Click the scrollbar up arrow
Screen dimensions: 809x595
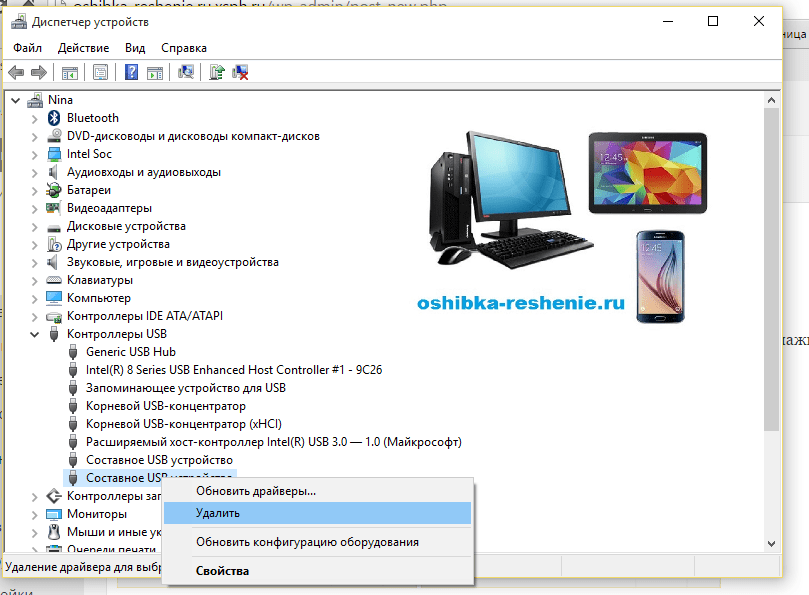pyautogui.click(x=771, y=100)
